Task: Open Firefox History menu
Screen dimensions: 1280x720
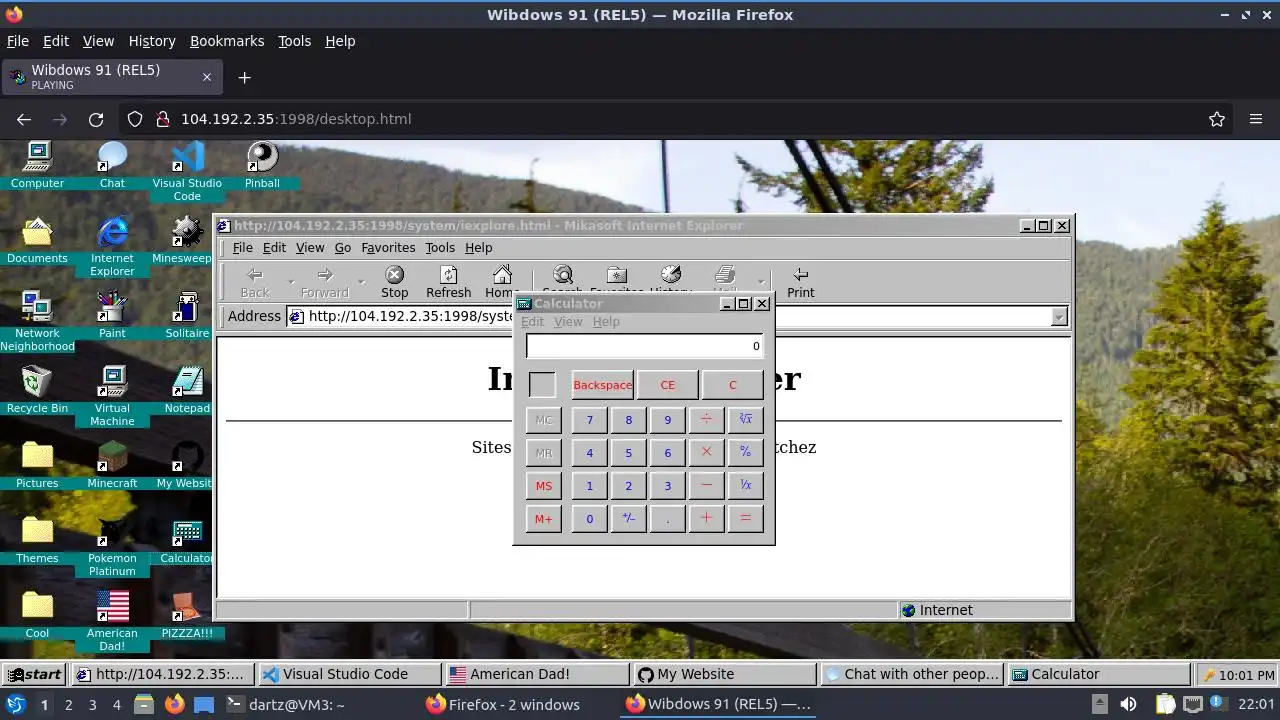Action: coord(152,41)
